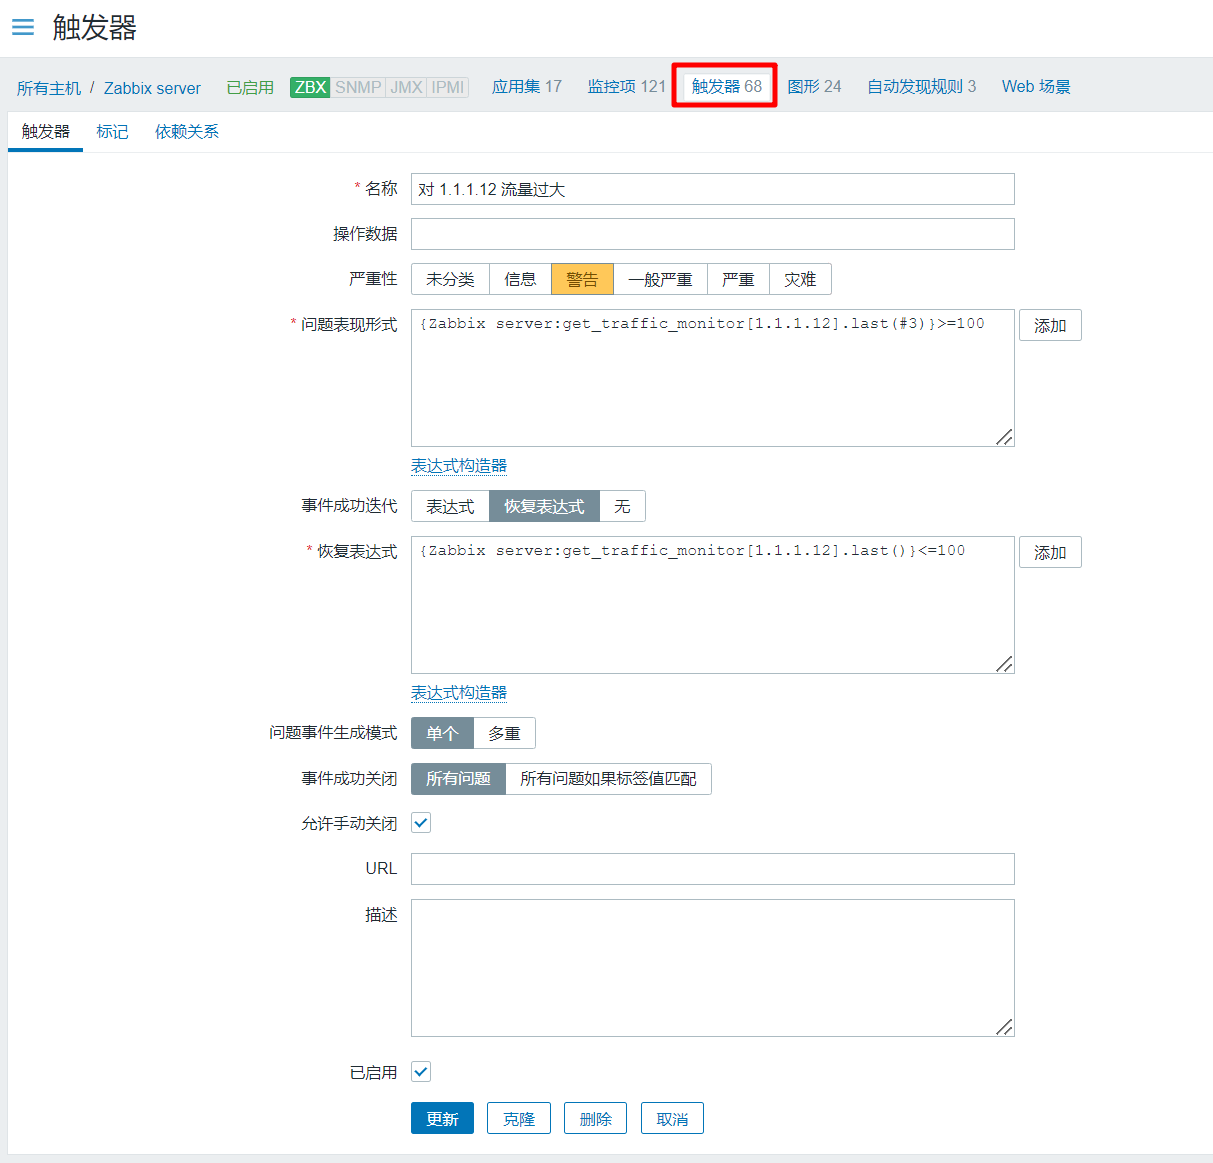Open the 依赖关系 tab
Image resolution: width=1213 pixels, height=1163 pixels.
point(186,132)
